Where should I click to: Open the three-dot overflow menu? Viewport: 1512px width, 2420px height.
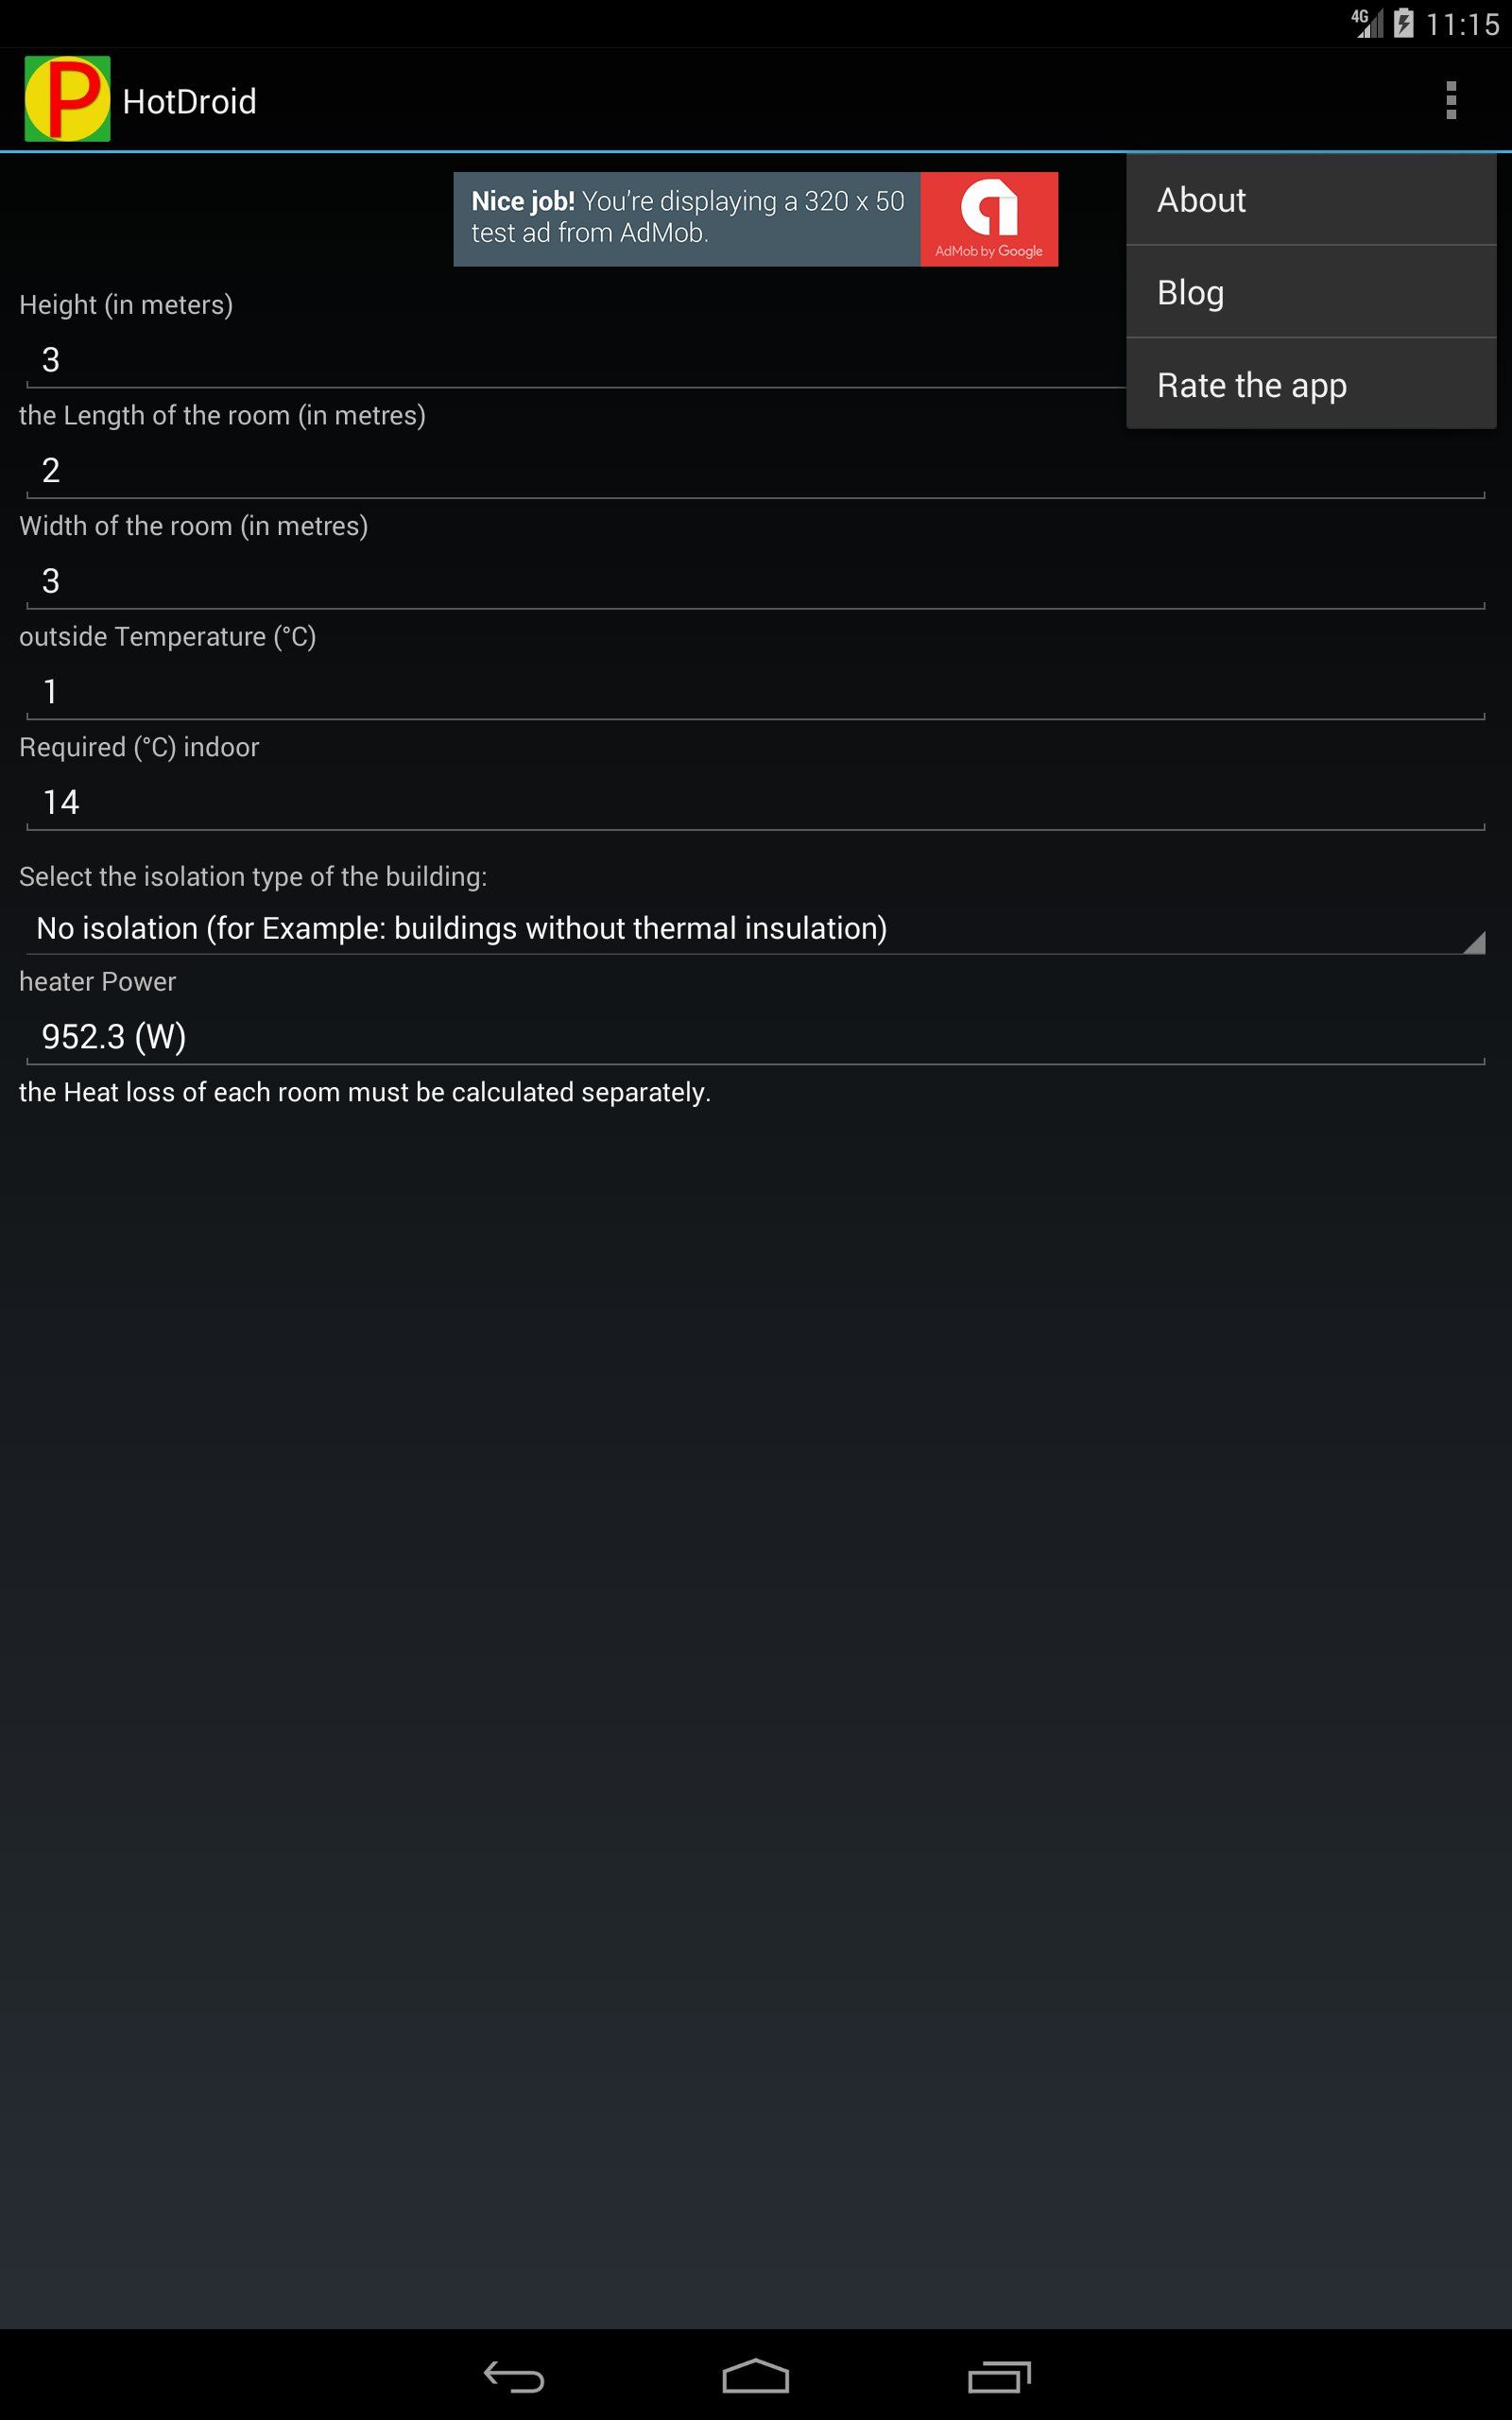tap(1450, 100)
